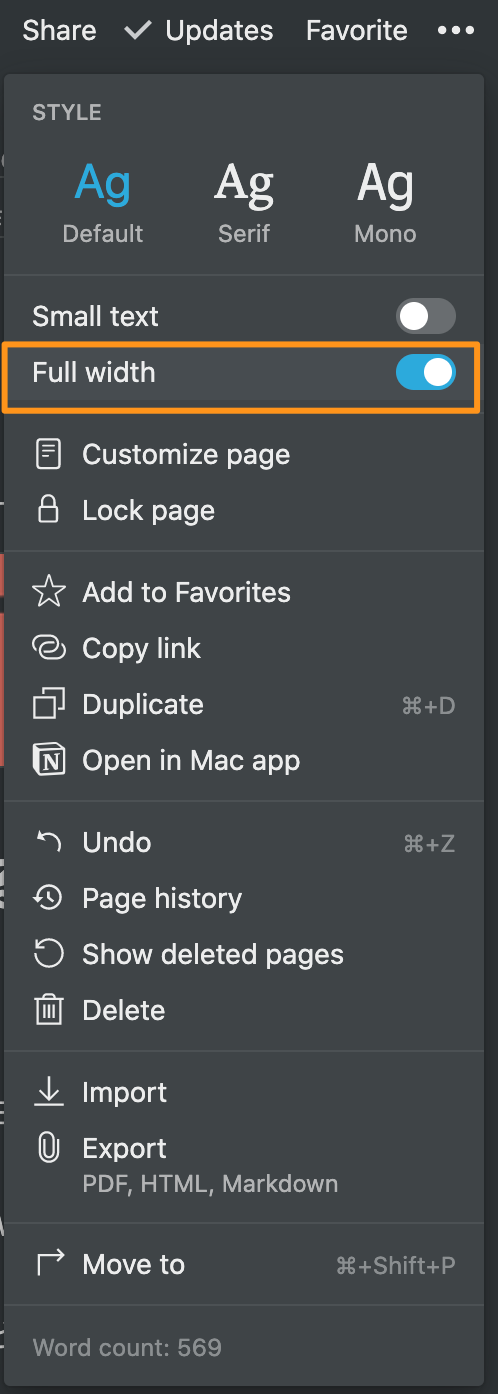Enable the Small text toggle
Screen dimensions: 498x1394
pyautogui.click(x=426, y=317)
